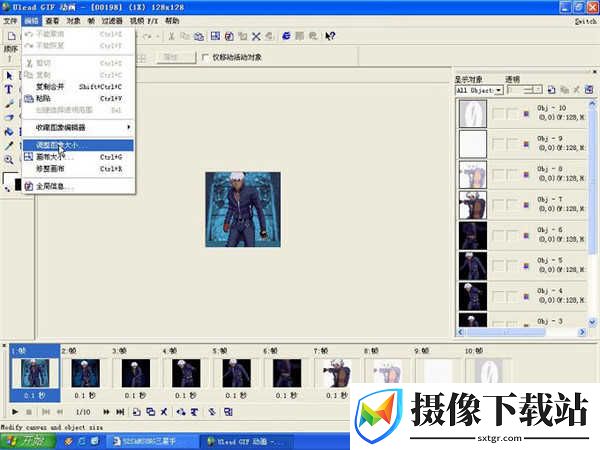Open the 文件 menu

(x=10, y=21)
